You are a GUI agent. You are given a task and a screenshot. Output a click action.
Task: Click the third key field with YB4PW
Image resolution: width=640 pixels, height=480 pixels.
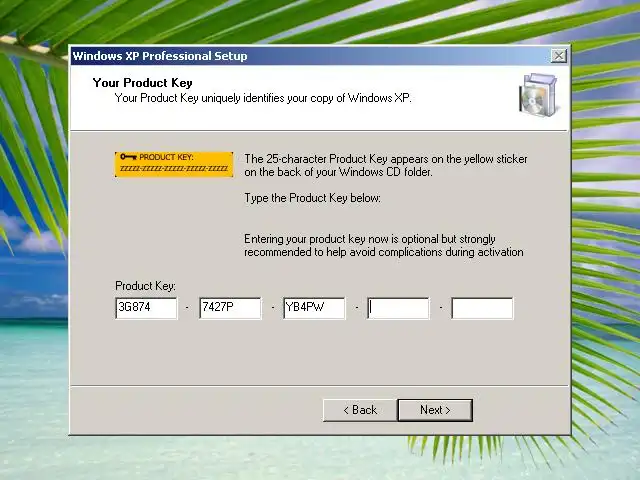[314, 308]
